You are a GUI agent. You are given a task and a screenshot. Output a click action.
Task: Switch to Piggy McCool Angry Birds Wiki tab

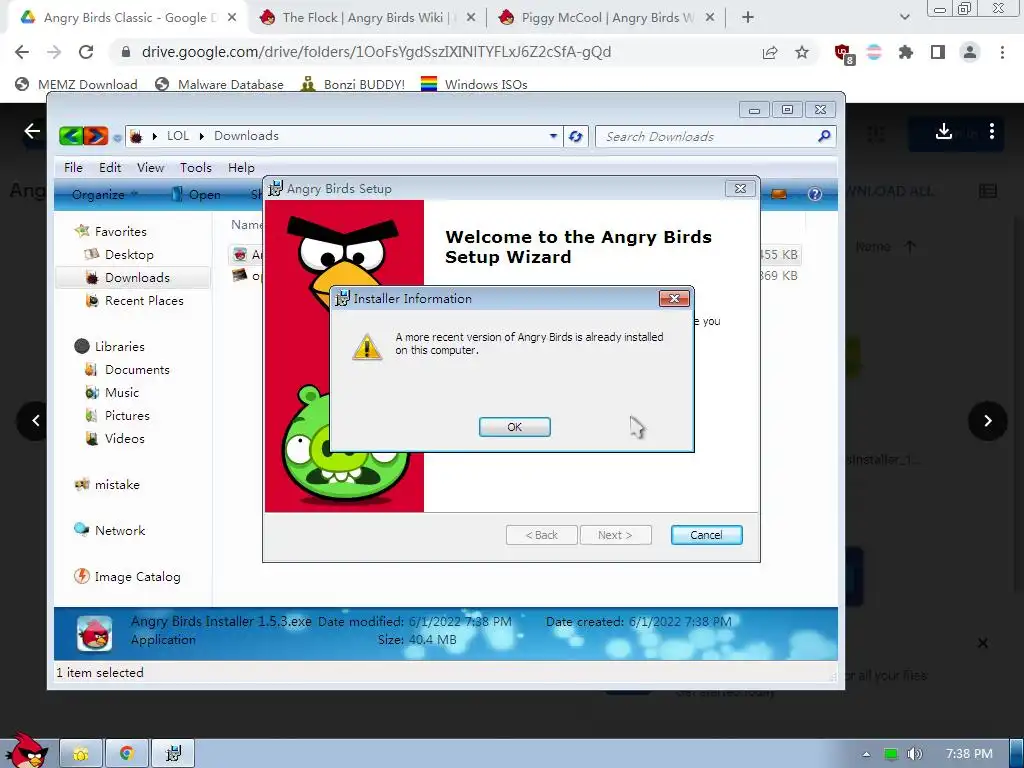607,18
